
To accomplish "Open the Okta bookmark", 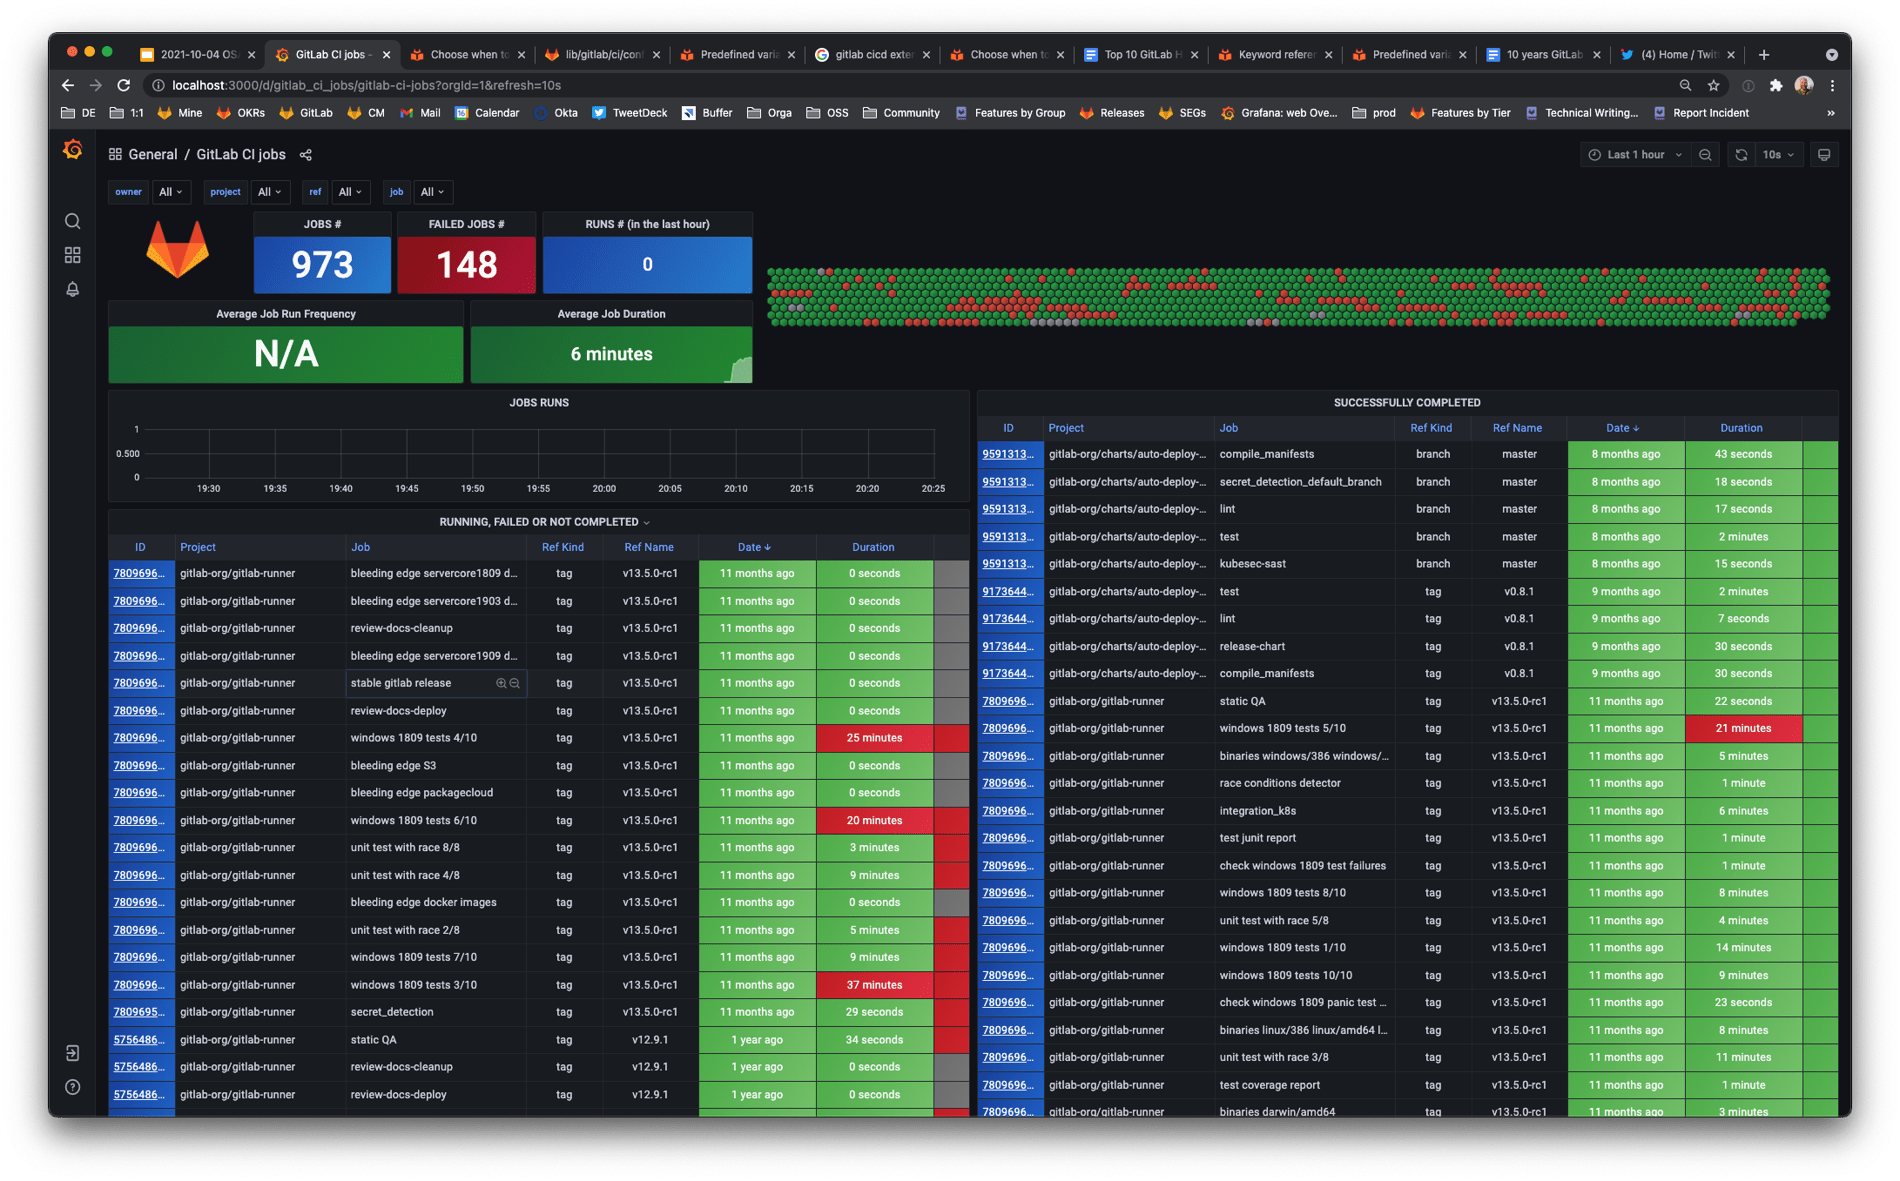I will click(556, 113).
